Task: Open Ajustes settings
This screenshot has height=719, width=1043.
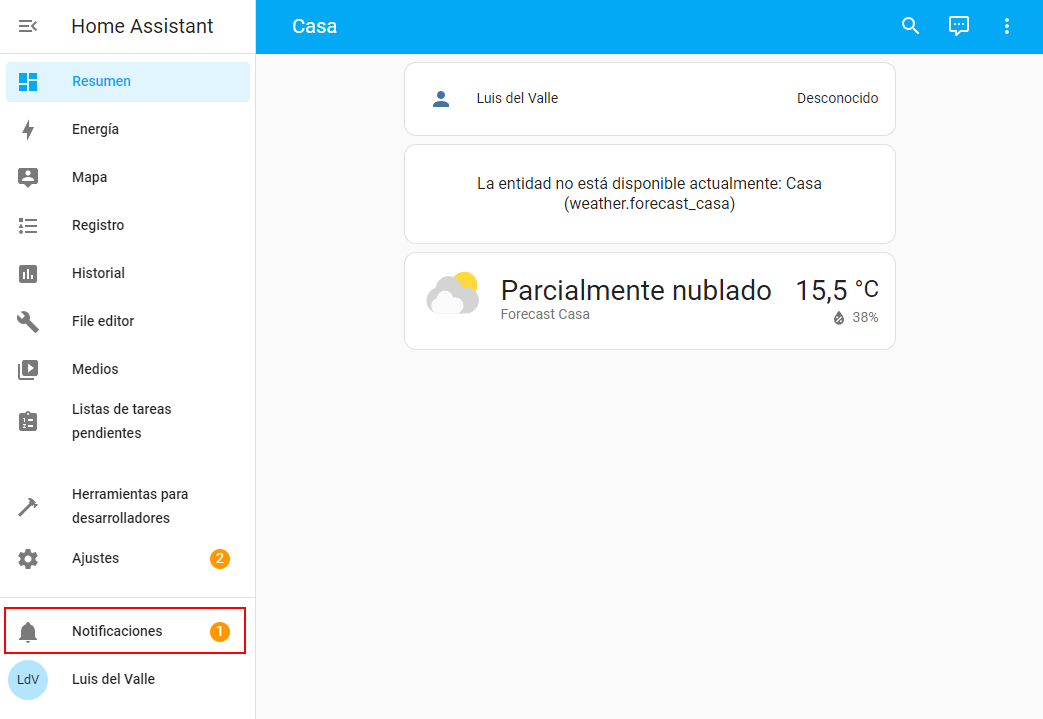Action: click(x=128, y=559)
